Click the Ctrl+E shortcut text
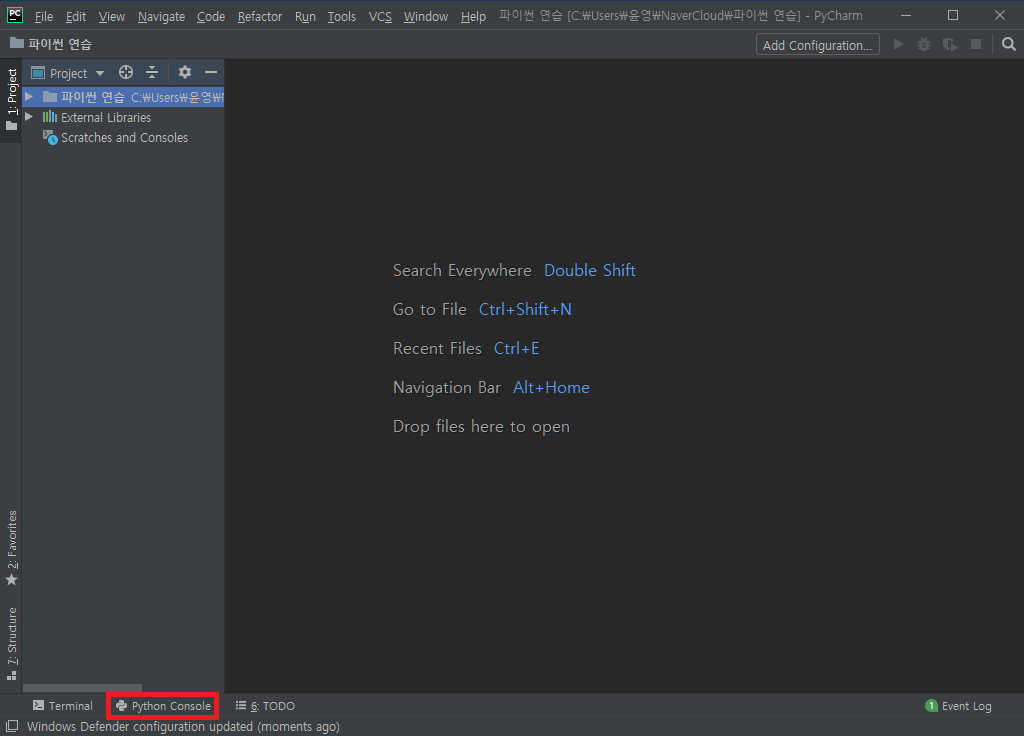1024x736 pixels. pyautogui.click(x=516, y=349)
